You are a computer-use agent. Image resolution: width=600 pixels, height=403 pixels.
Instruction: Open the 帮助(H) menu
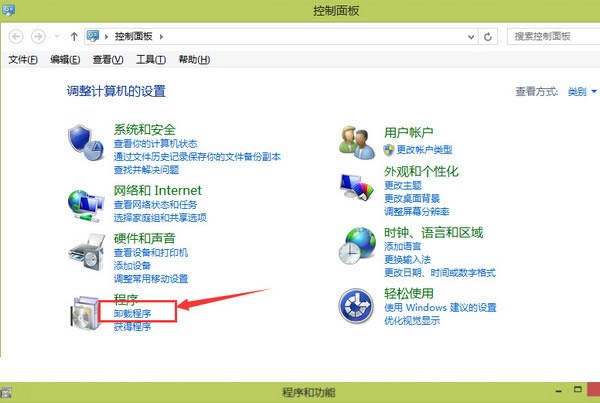tap(194, 60)
